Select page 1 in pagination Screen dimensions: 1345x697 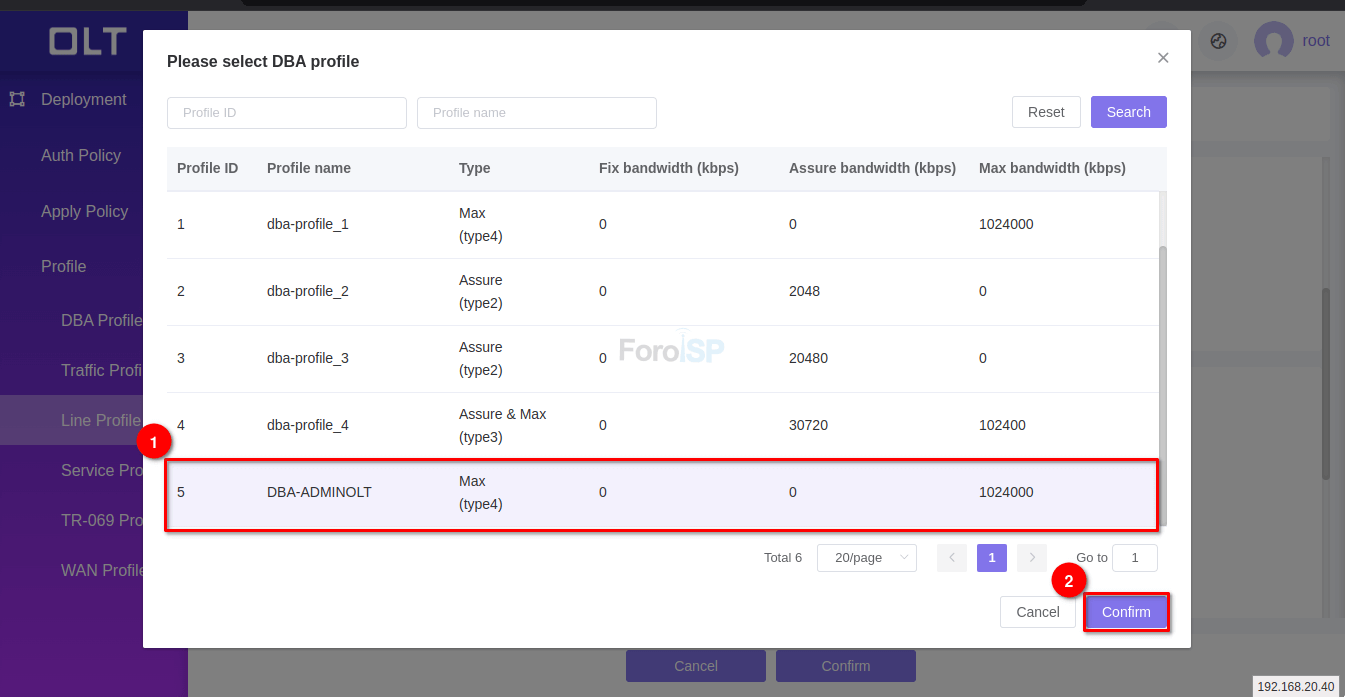[991, 558]
